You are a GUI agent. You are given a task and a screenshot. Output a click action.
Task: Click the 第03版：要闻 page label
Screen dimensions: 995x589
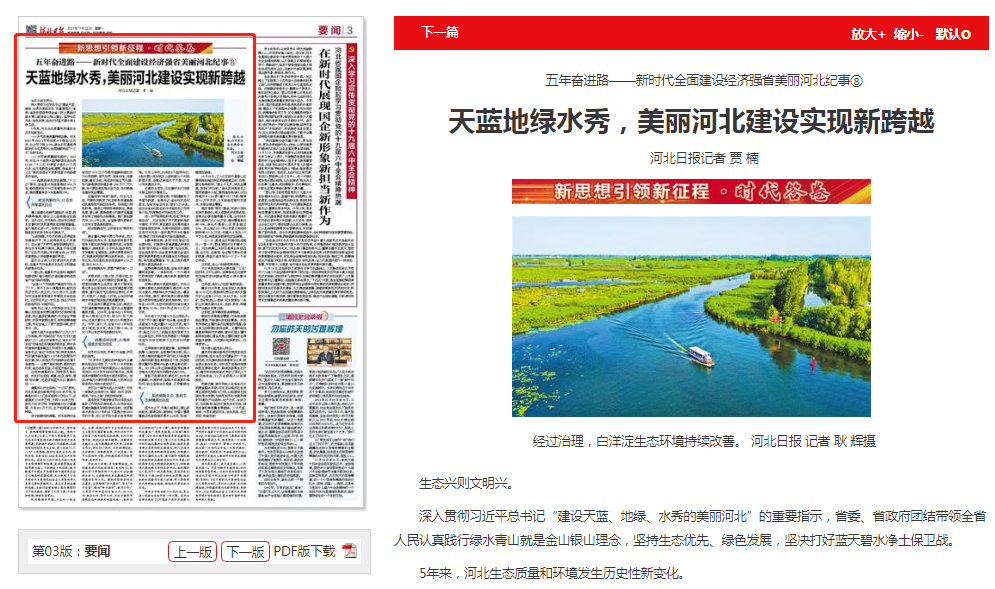point(72,552)
